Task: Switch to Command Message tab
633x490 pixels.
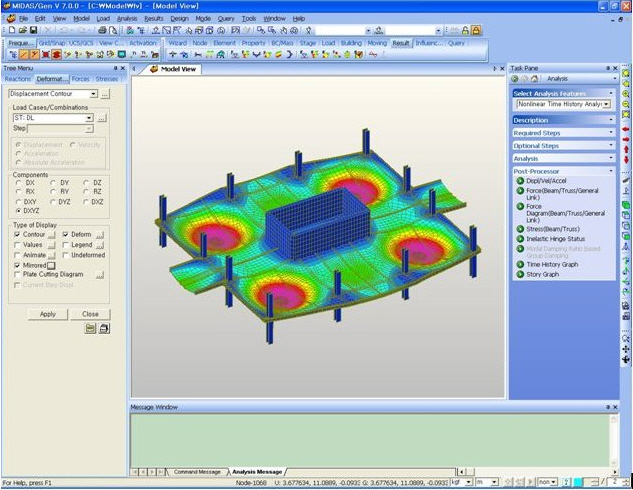Action: coord(197,471)
